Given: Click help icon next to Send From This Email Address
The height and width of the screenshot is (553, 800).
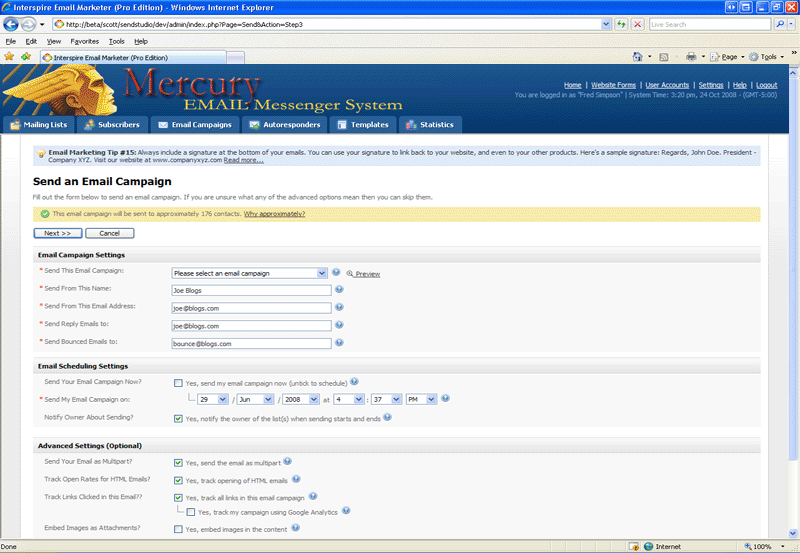Looking at the screenshot, I should 339,307.
